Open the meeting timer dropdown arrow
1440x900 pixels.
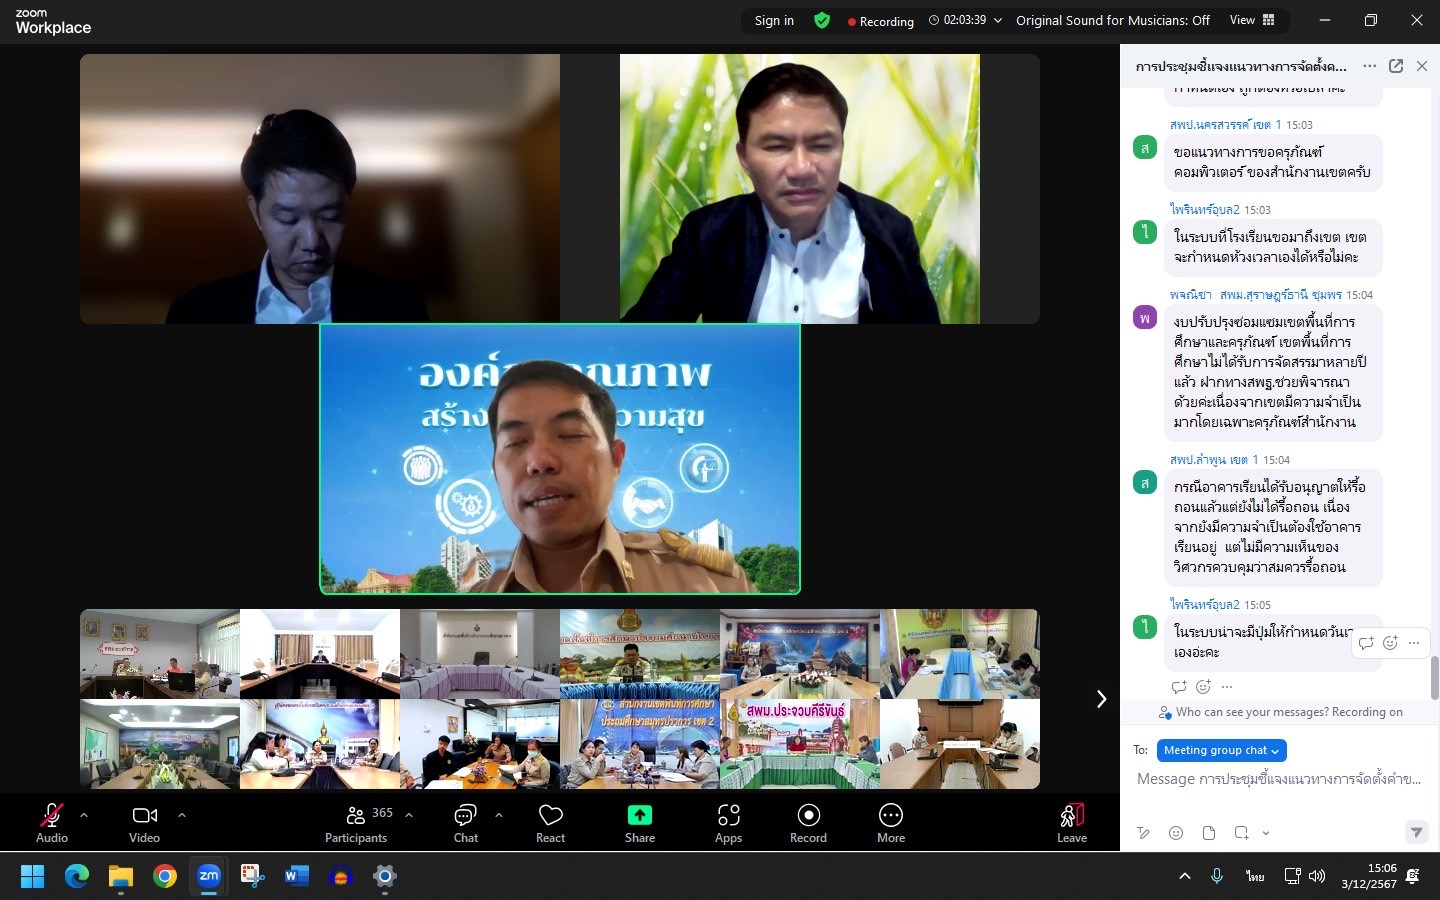pyautogui.click(x=998, y=20)
